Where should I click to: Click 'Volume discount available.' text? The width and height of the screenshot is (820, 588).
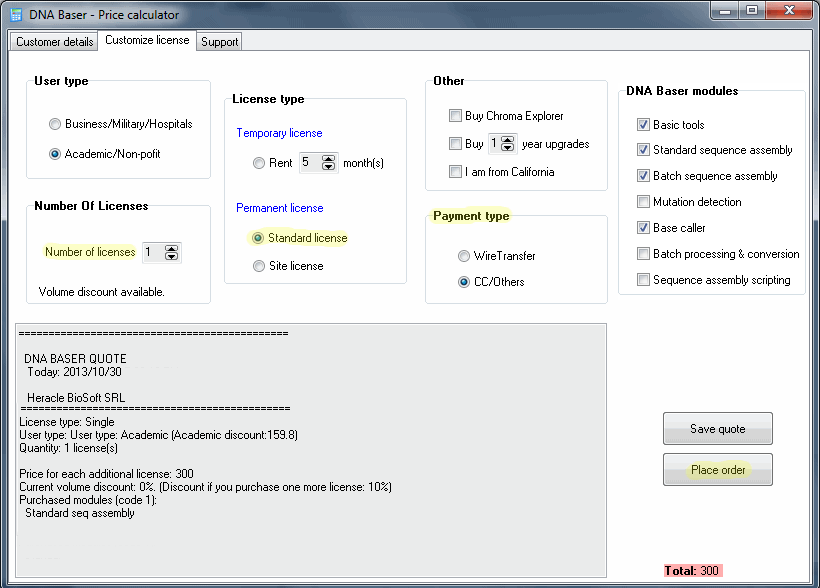101,292
